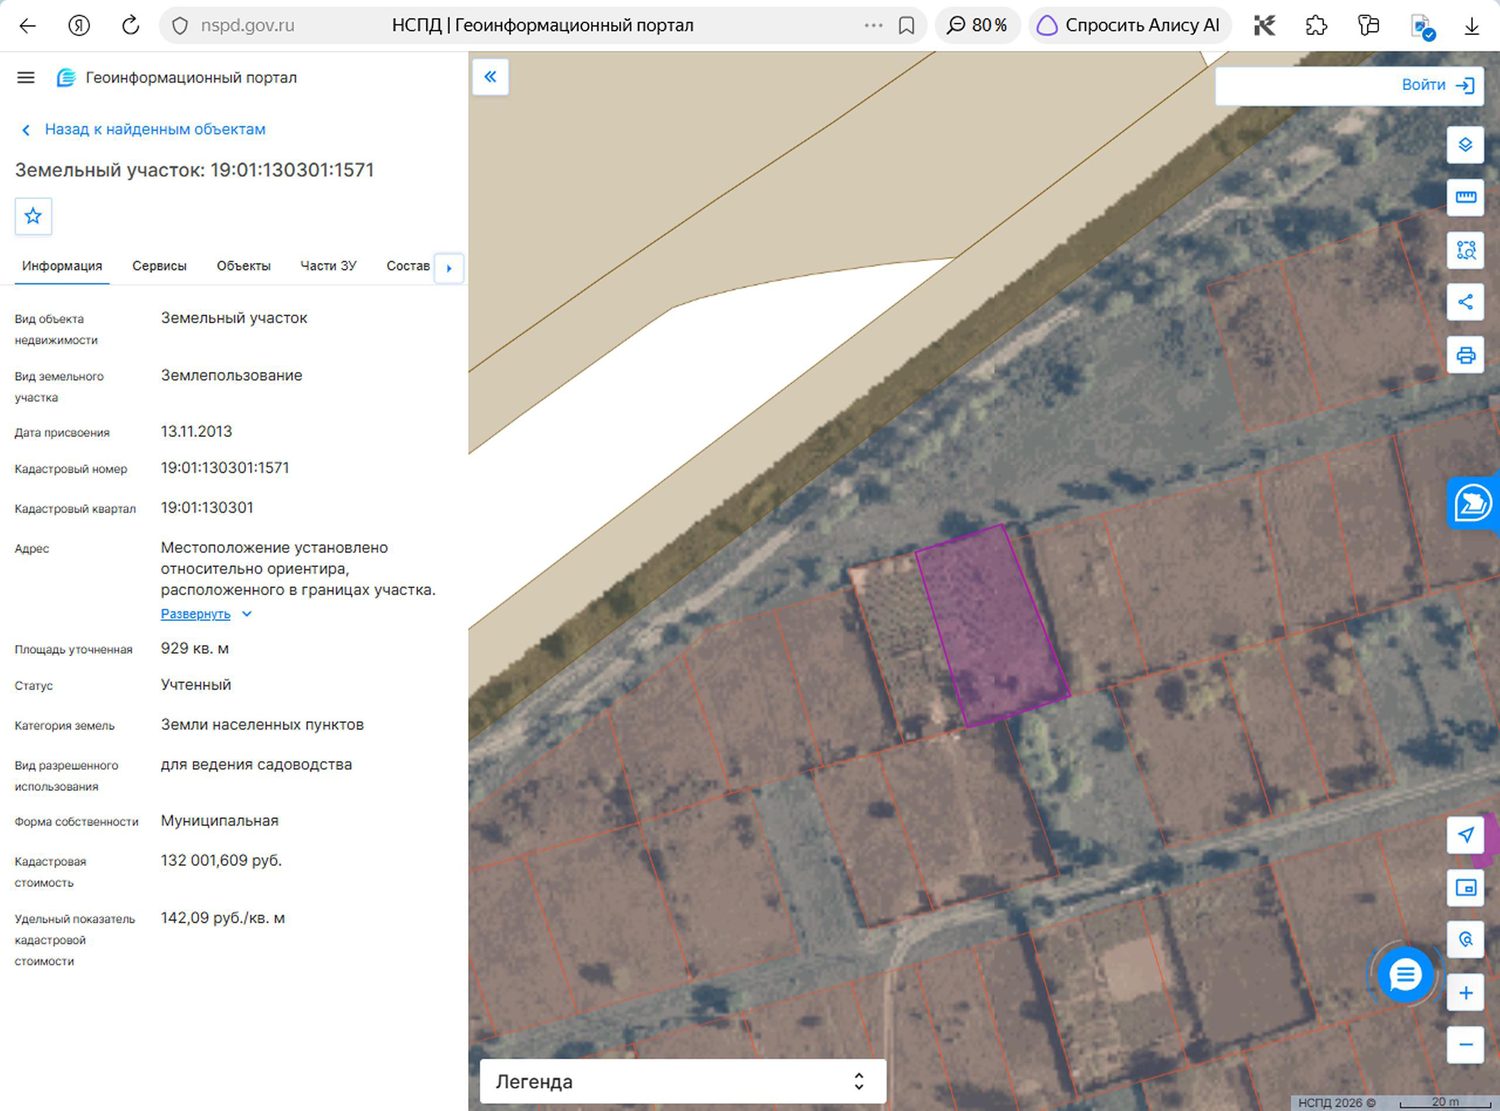Open browser downloads

coord(1471,26)
